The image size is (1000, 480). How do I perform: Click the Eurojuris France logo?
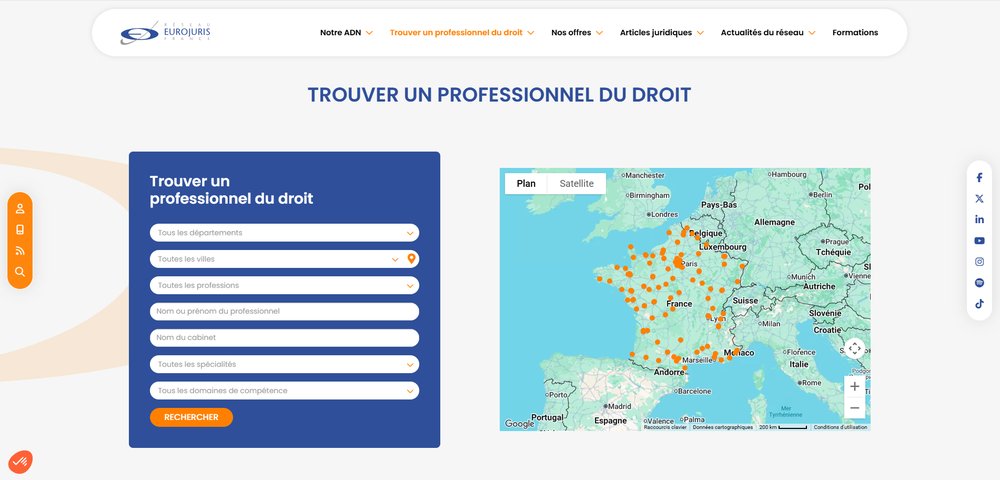coord(165,33)
